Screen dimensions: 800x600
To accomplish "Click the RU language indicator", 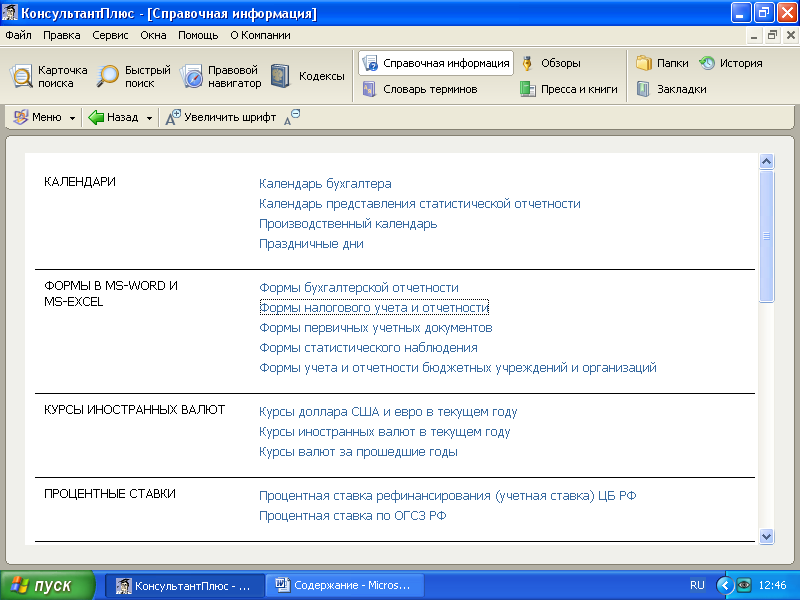I will pos(697,585).
